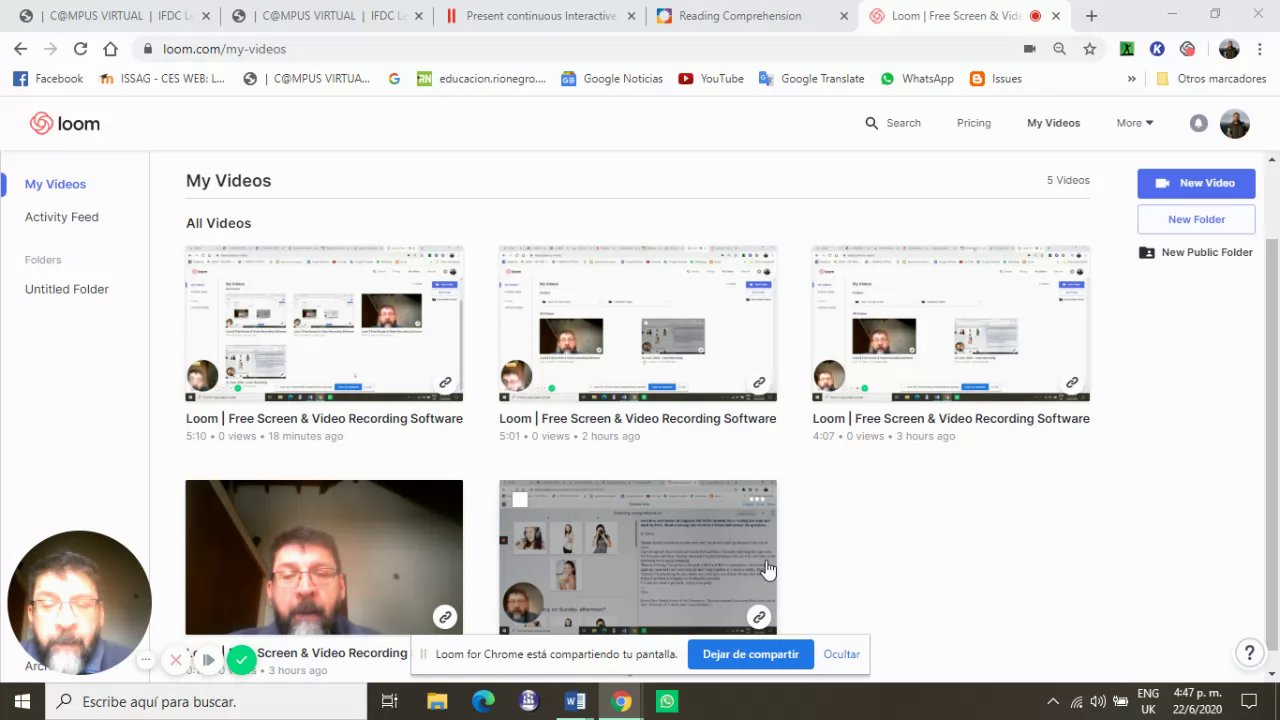The width and height of the screenshot is (1280, 720).
Task: Pause the Loom recording
Action: point(208,659)
